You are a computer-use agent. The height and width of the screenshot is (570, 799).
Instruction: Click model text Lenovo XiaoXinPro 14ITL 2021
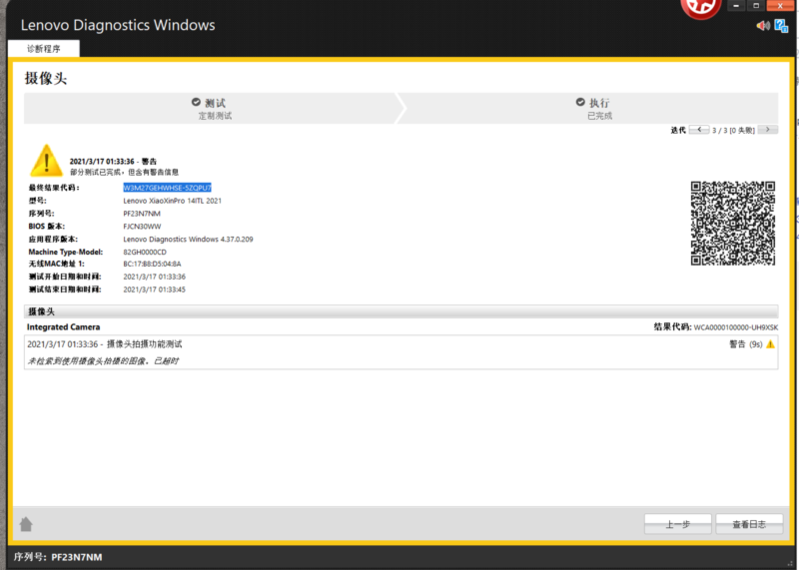[172, 201]
